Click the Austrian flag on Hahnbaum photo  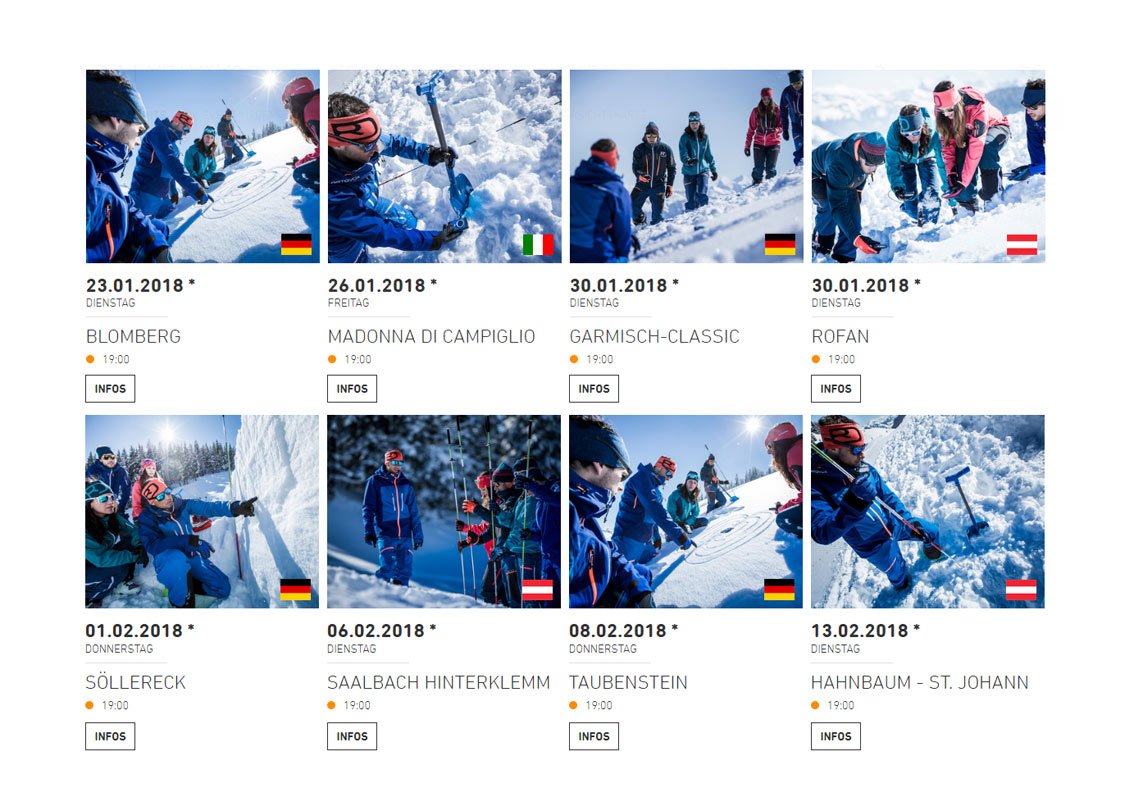1021,590
